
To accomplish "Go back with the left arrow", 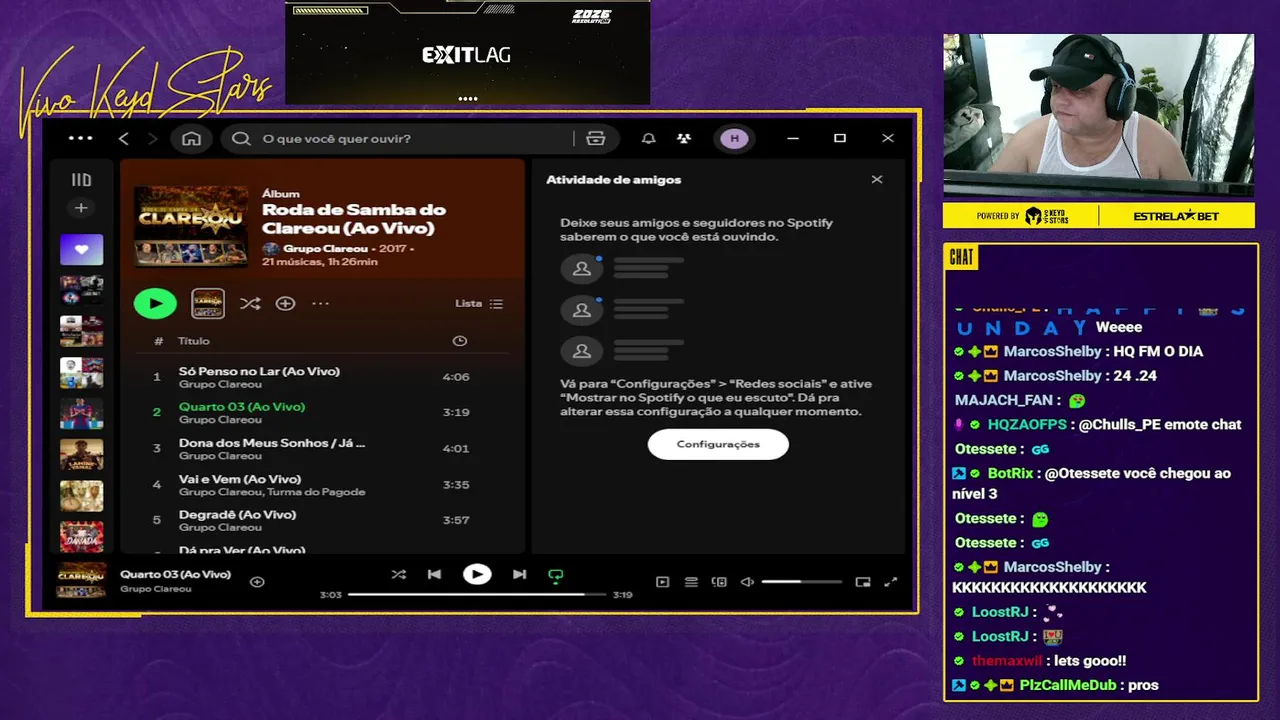I will 124,138.
